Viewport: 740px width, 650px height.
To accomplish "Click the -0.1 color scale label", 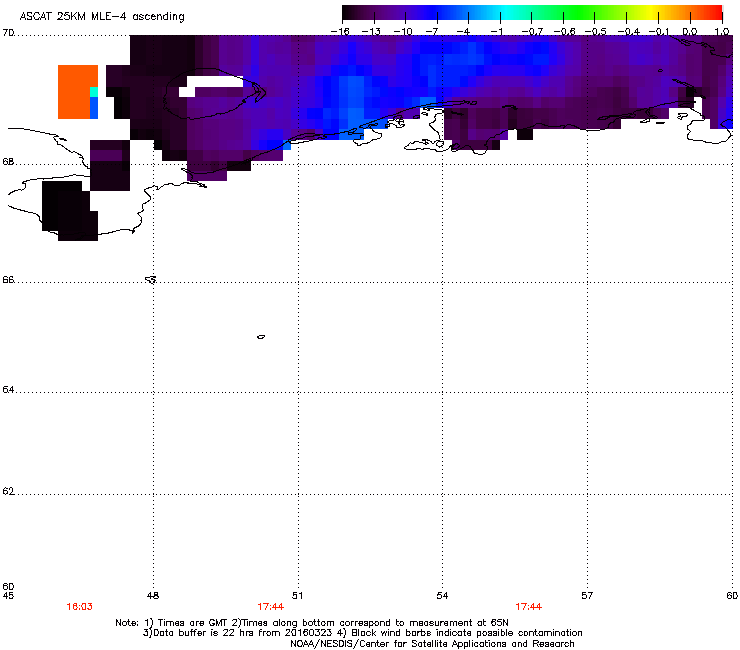I will coord(659,32).
